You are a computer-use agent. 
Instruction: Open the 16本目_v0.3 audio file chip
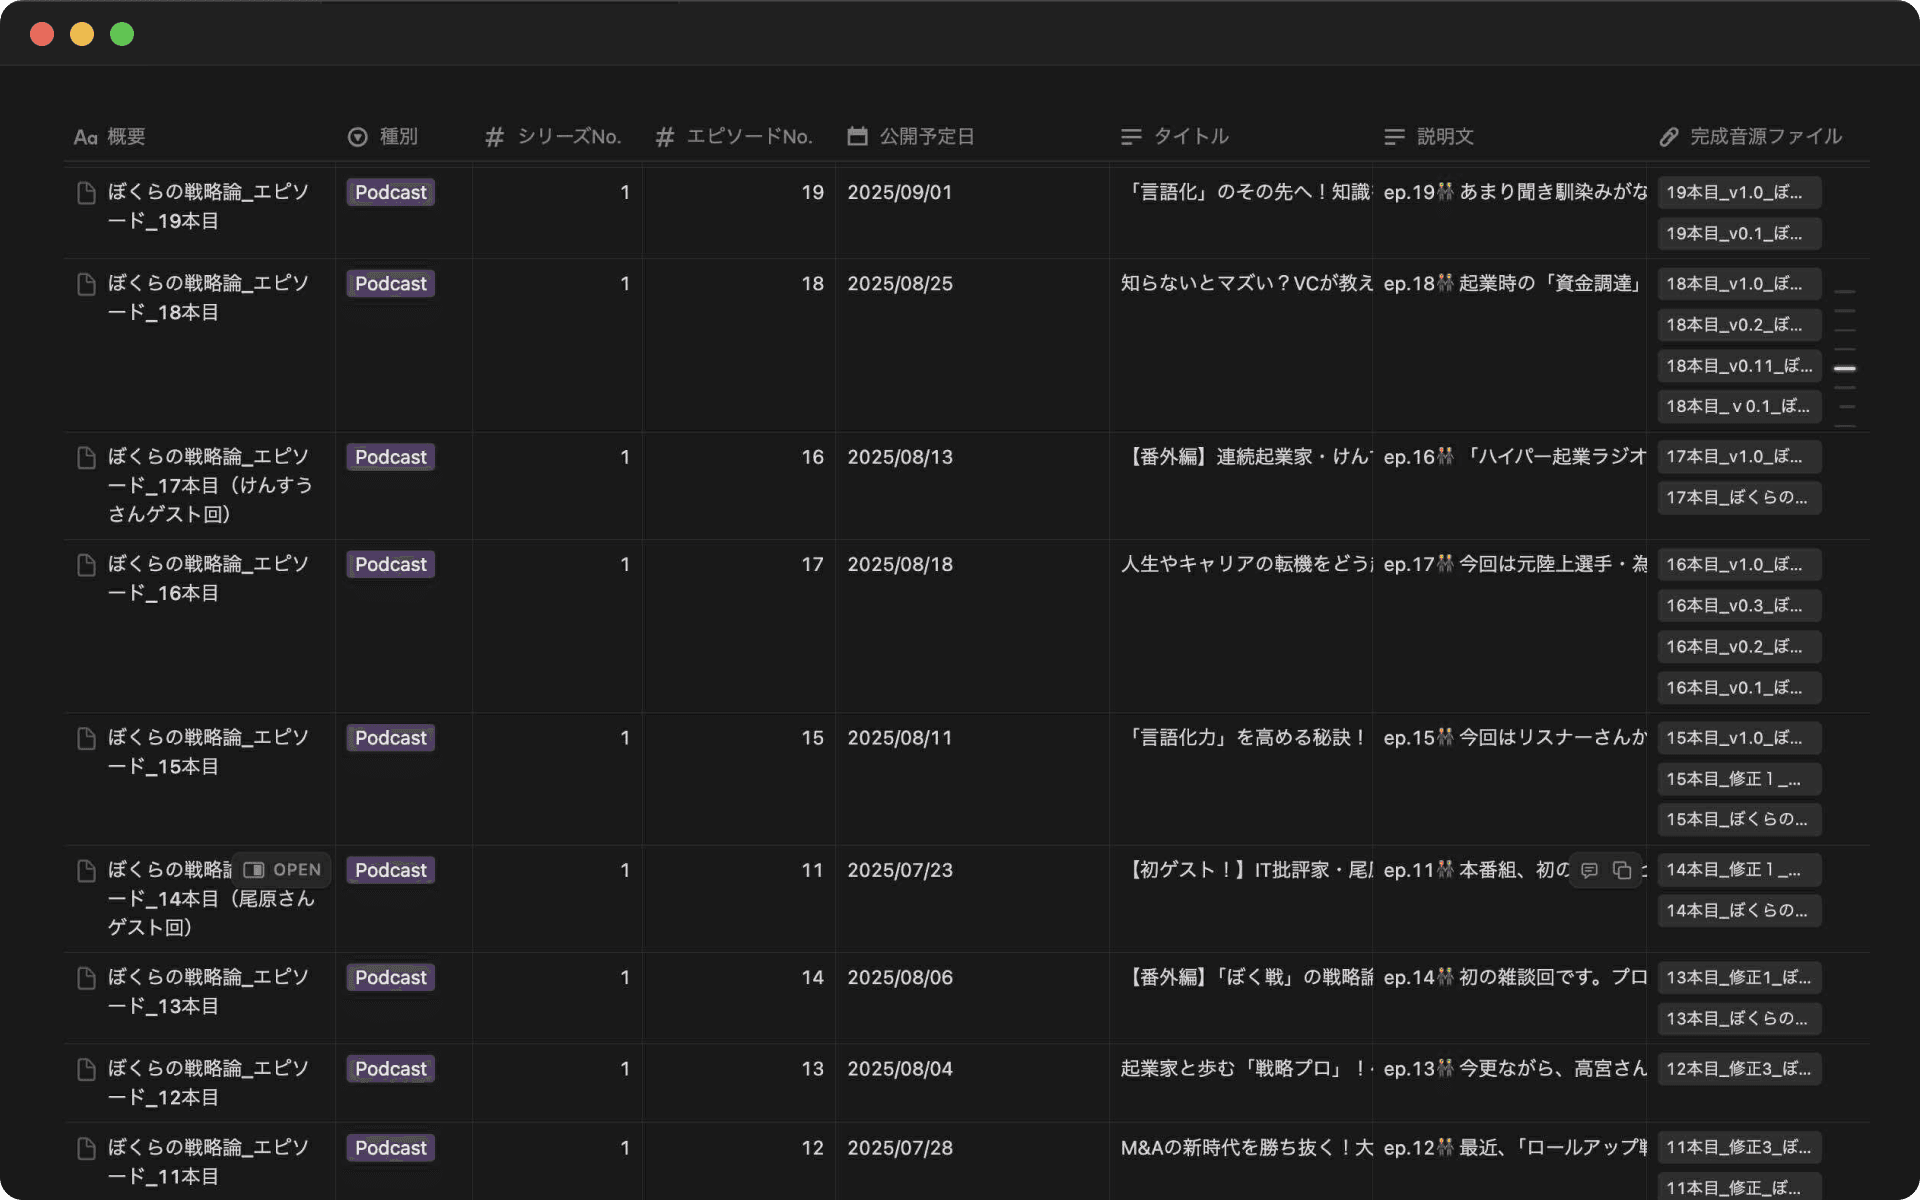point(1737,606)
